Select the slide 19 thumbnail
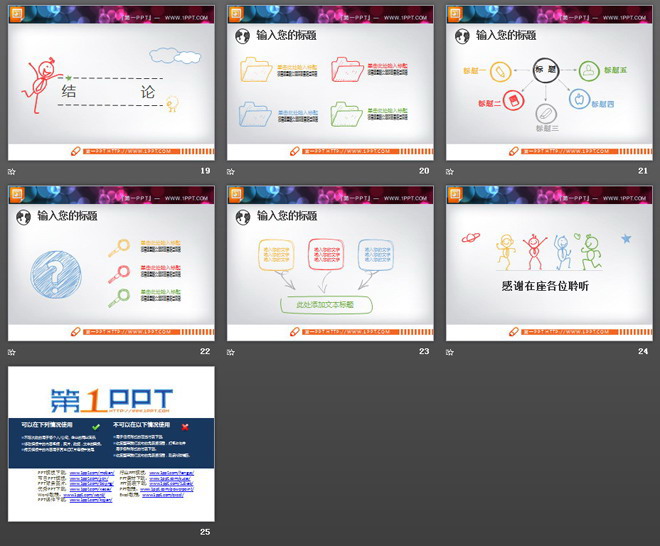Viewport: 660px width, 546px height. [x=111, y=83]
